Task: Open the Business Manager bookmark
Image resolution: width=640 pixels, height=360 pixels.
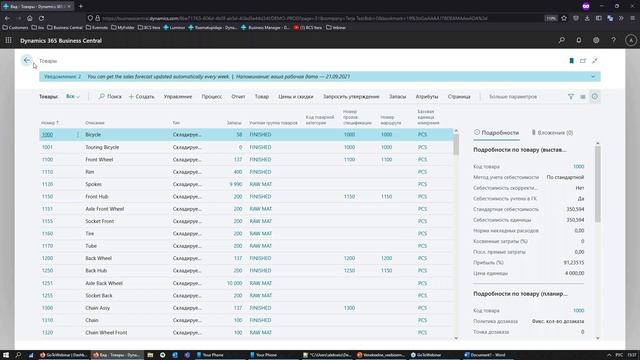Action: (x=265, y=27)
